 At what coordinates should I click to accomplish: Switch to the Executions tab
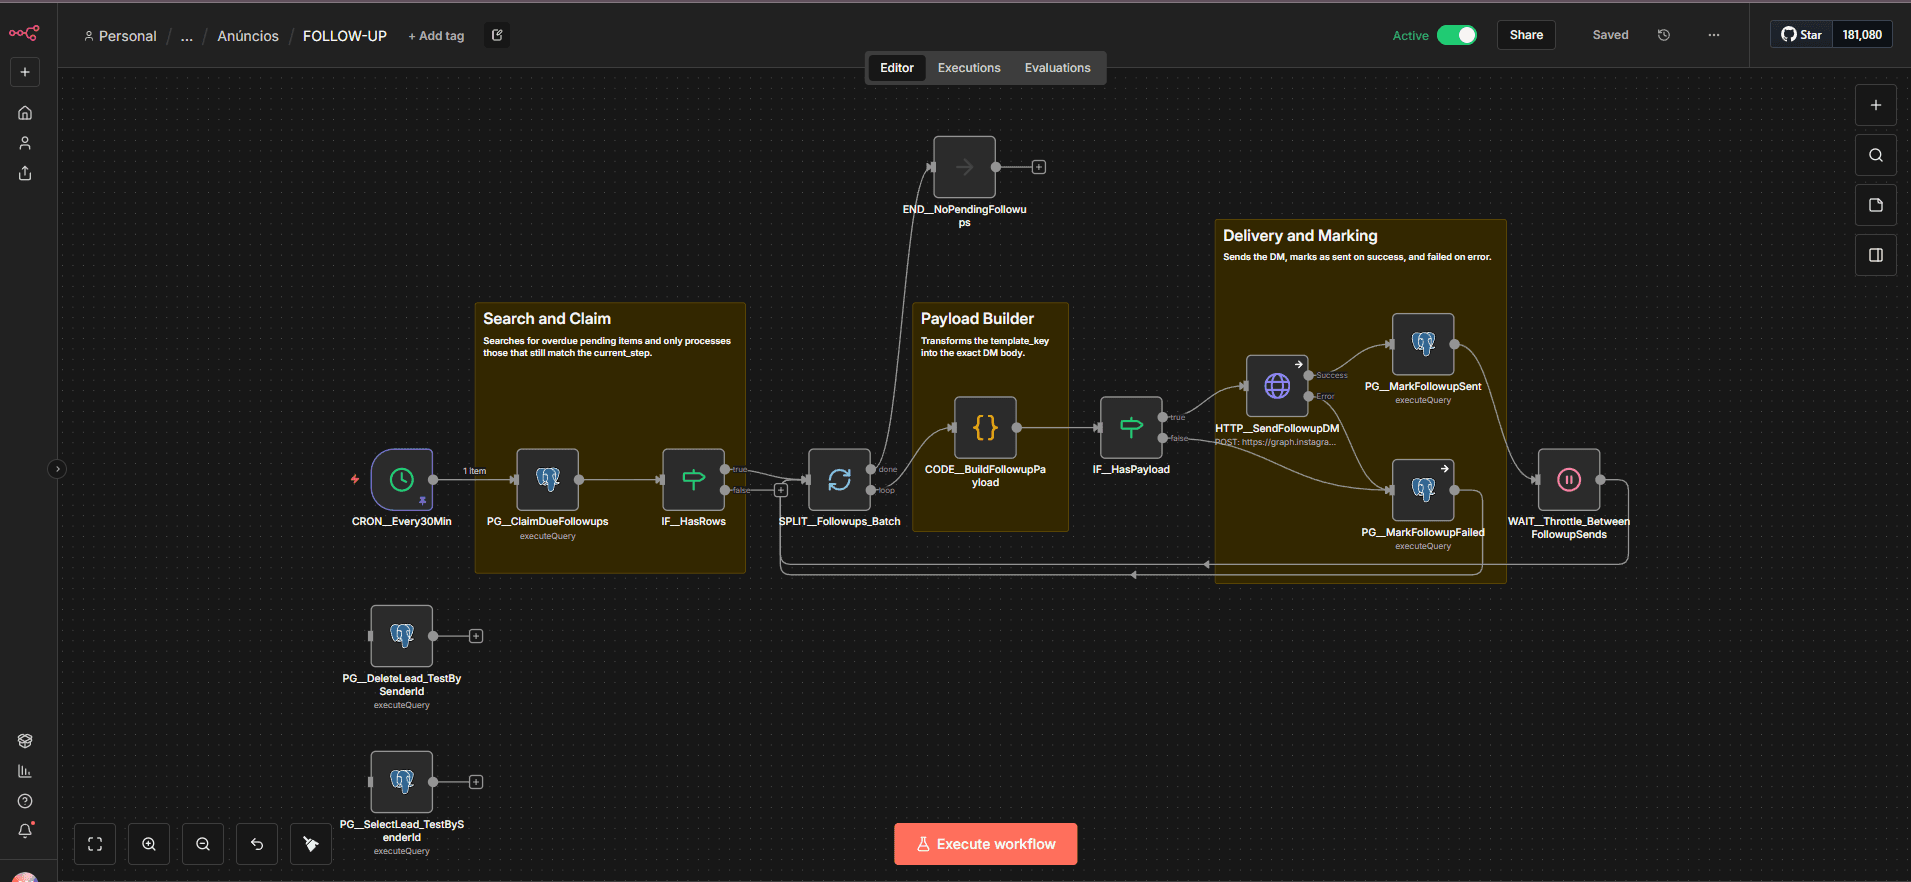968,68
